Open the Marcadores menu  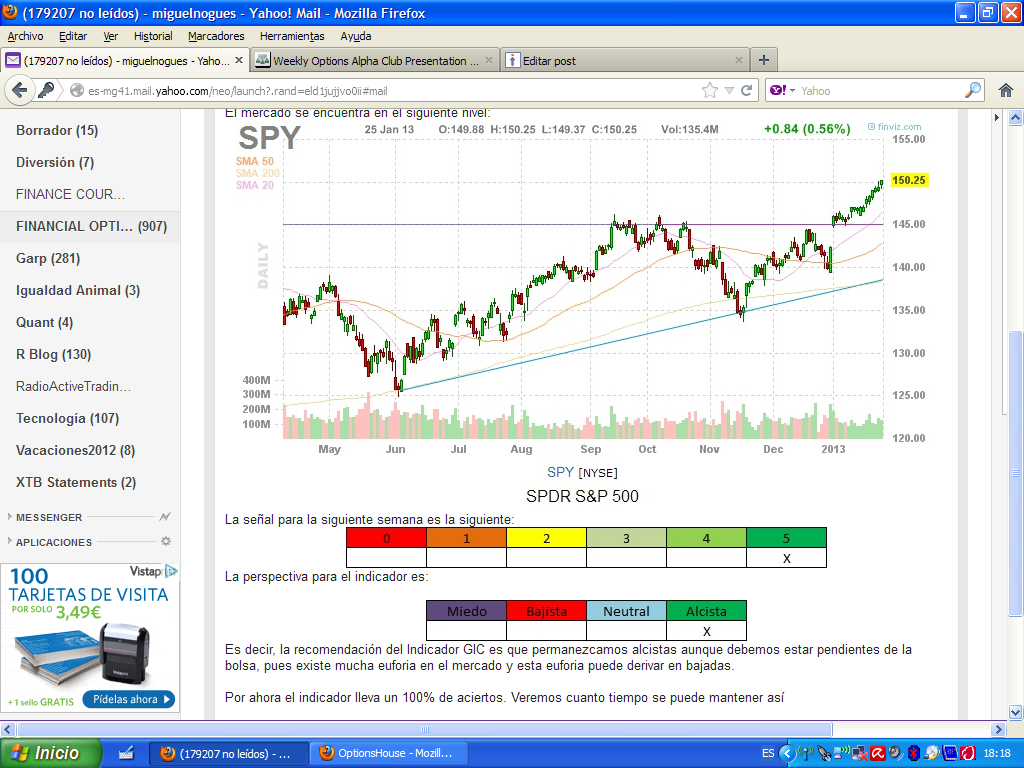pos(216,36)
